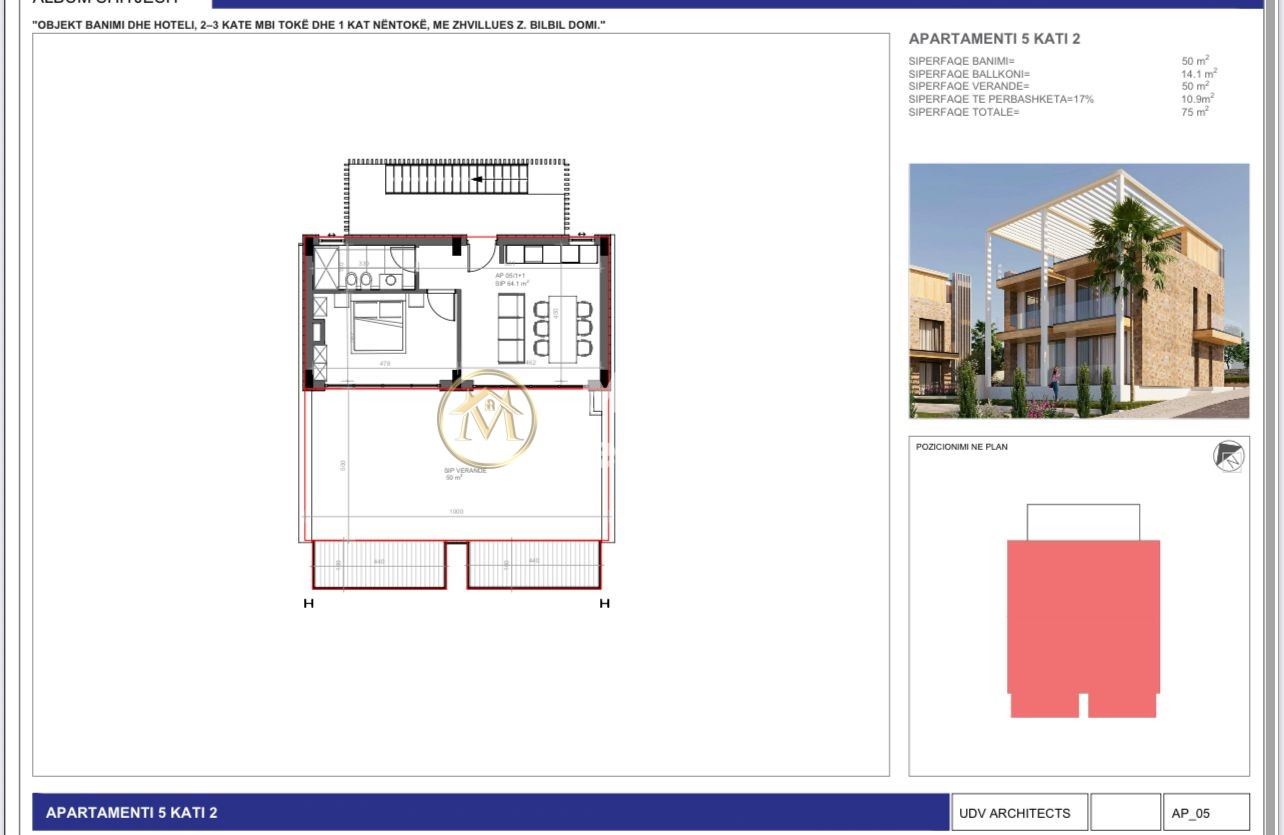Screen dimensions: 1284x835
Task: Click the "SIP VERANDE" label on the veranda
Action: click(465, 470)
